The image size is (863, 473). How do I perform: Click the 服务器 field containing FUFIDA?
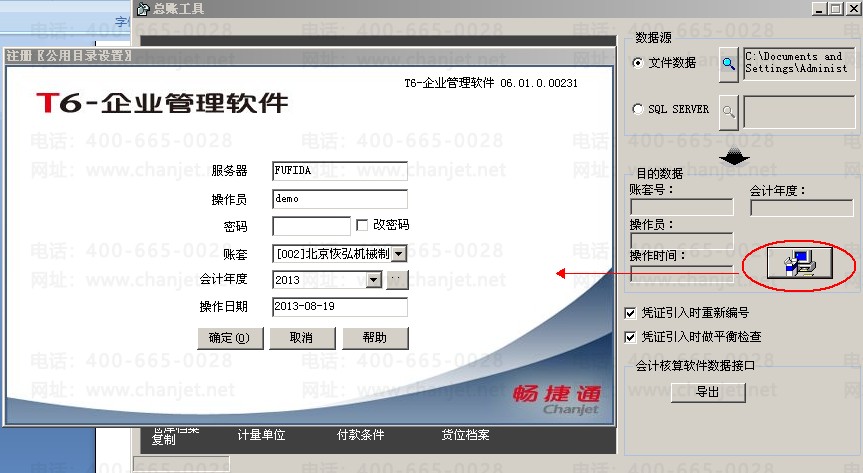click(340, 171)
